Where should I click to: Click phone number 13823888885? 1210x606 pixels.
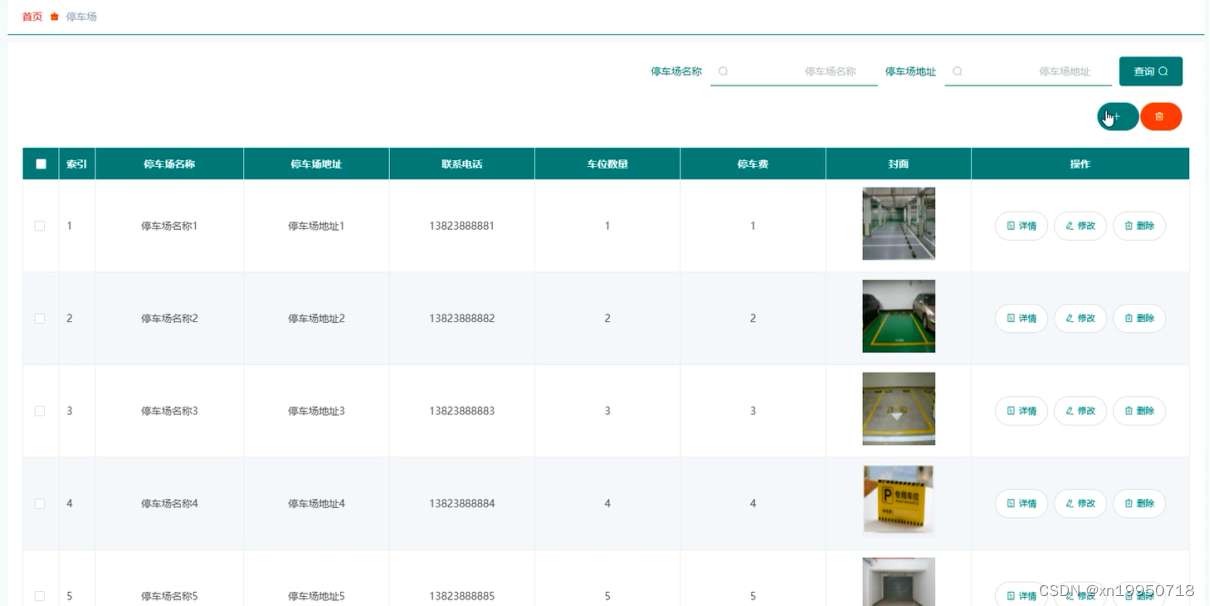[462, 596]
